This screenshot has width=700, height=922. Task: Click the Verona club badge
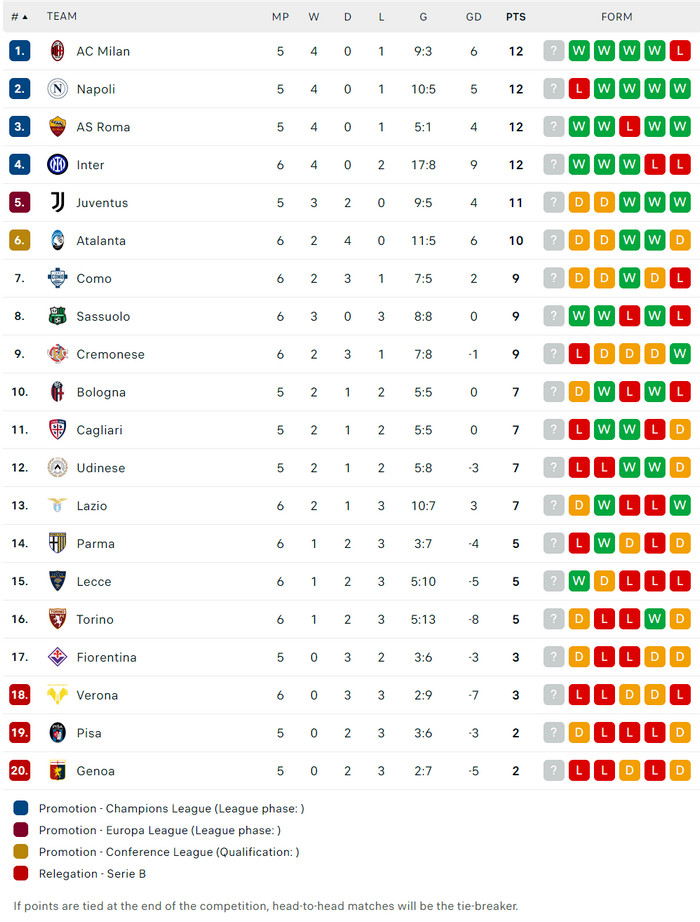tap(58, 695)
